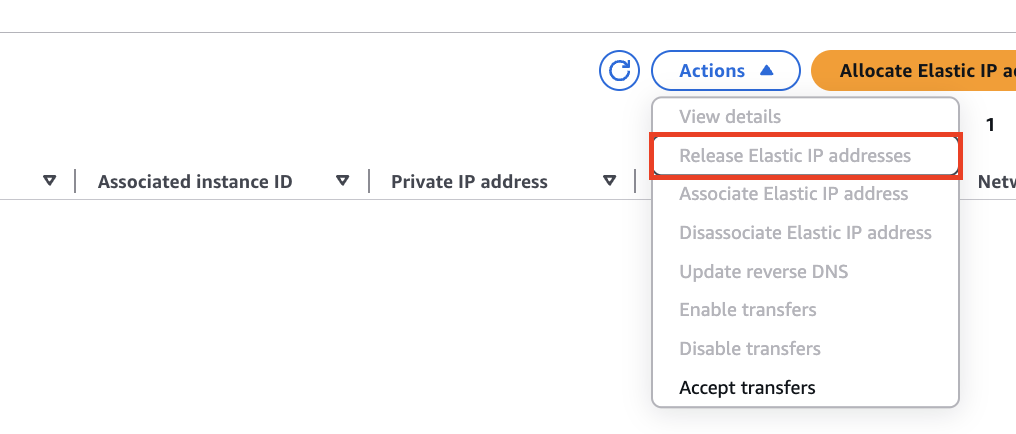Click column divider left of Associated instance ID

click(75, 181)
